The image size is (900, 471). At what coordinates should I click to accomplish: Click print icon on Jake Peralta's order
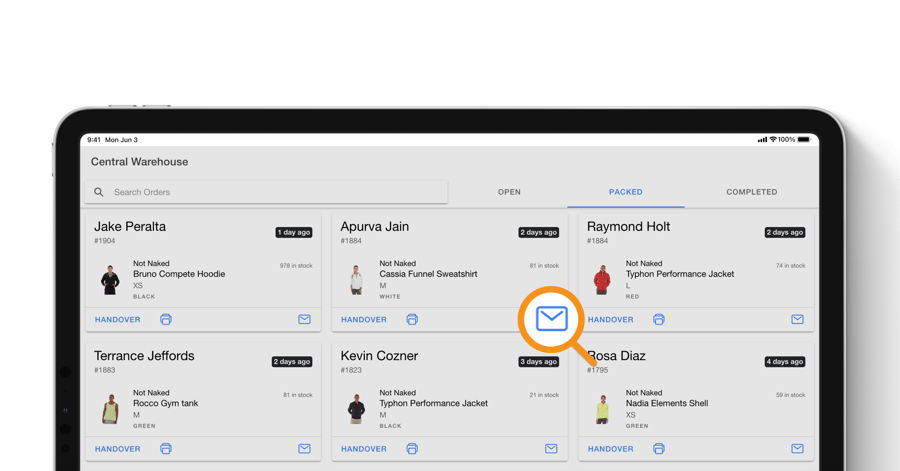[166, 320]
